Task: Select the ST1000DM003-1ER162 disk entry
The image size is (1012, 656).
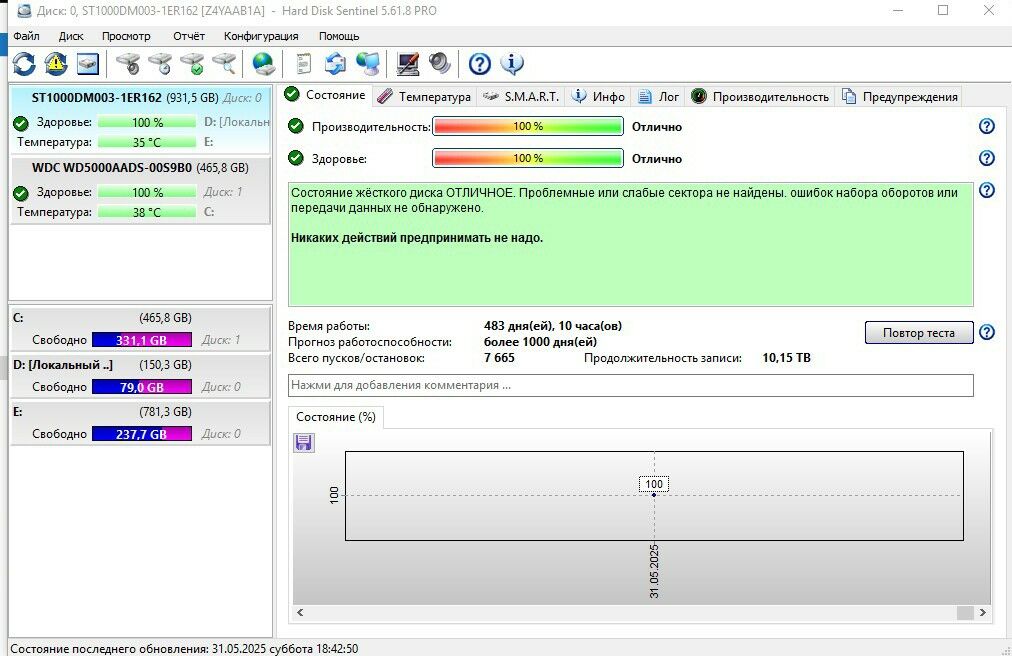Action: click(140, 121)
